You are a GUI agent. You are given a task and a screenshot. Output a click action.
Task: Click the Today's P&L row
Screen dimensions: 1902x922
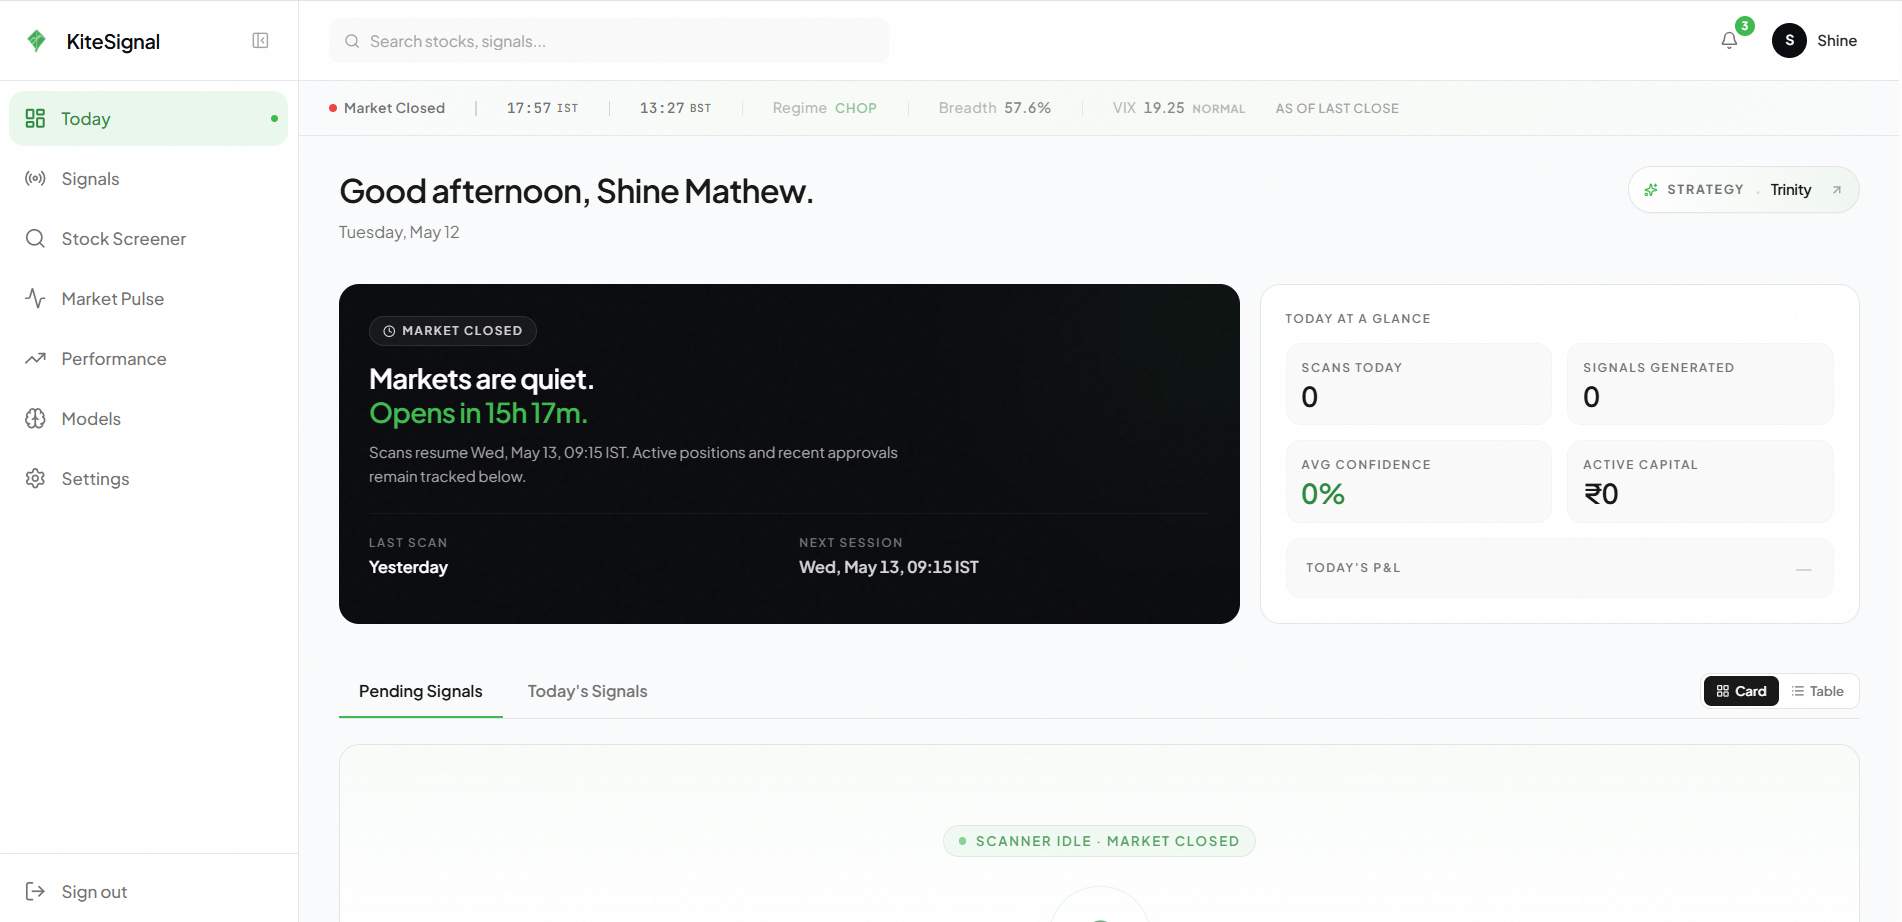(x=1560, y=568)
